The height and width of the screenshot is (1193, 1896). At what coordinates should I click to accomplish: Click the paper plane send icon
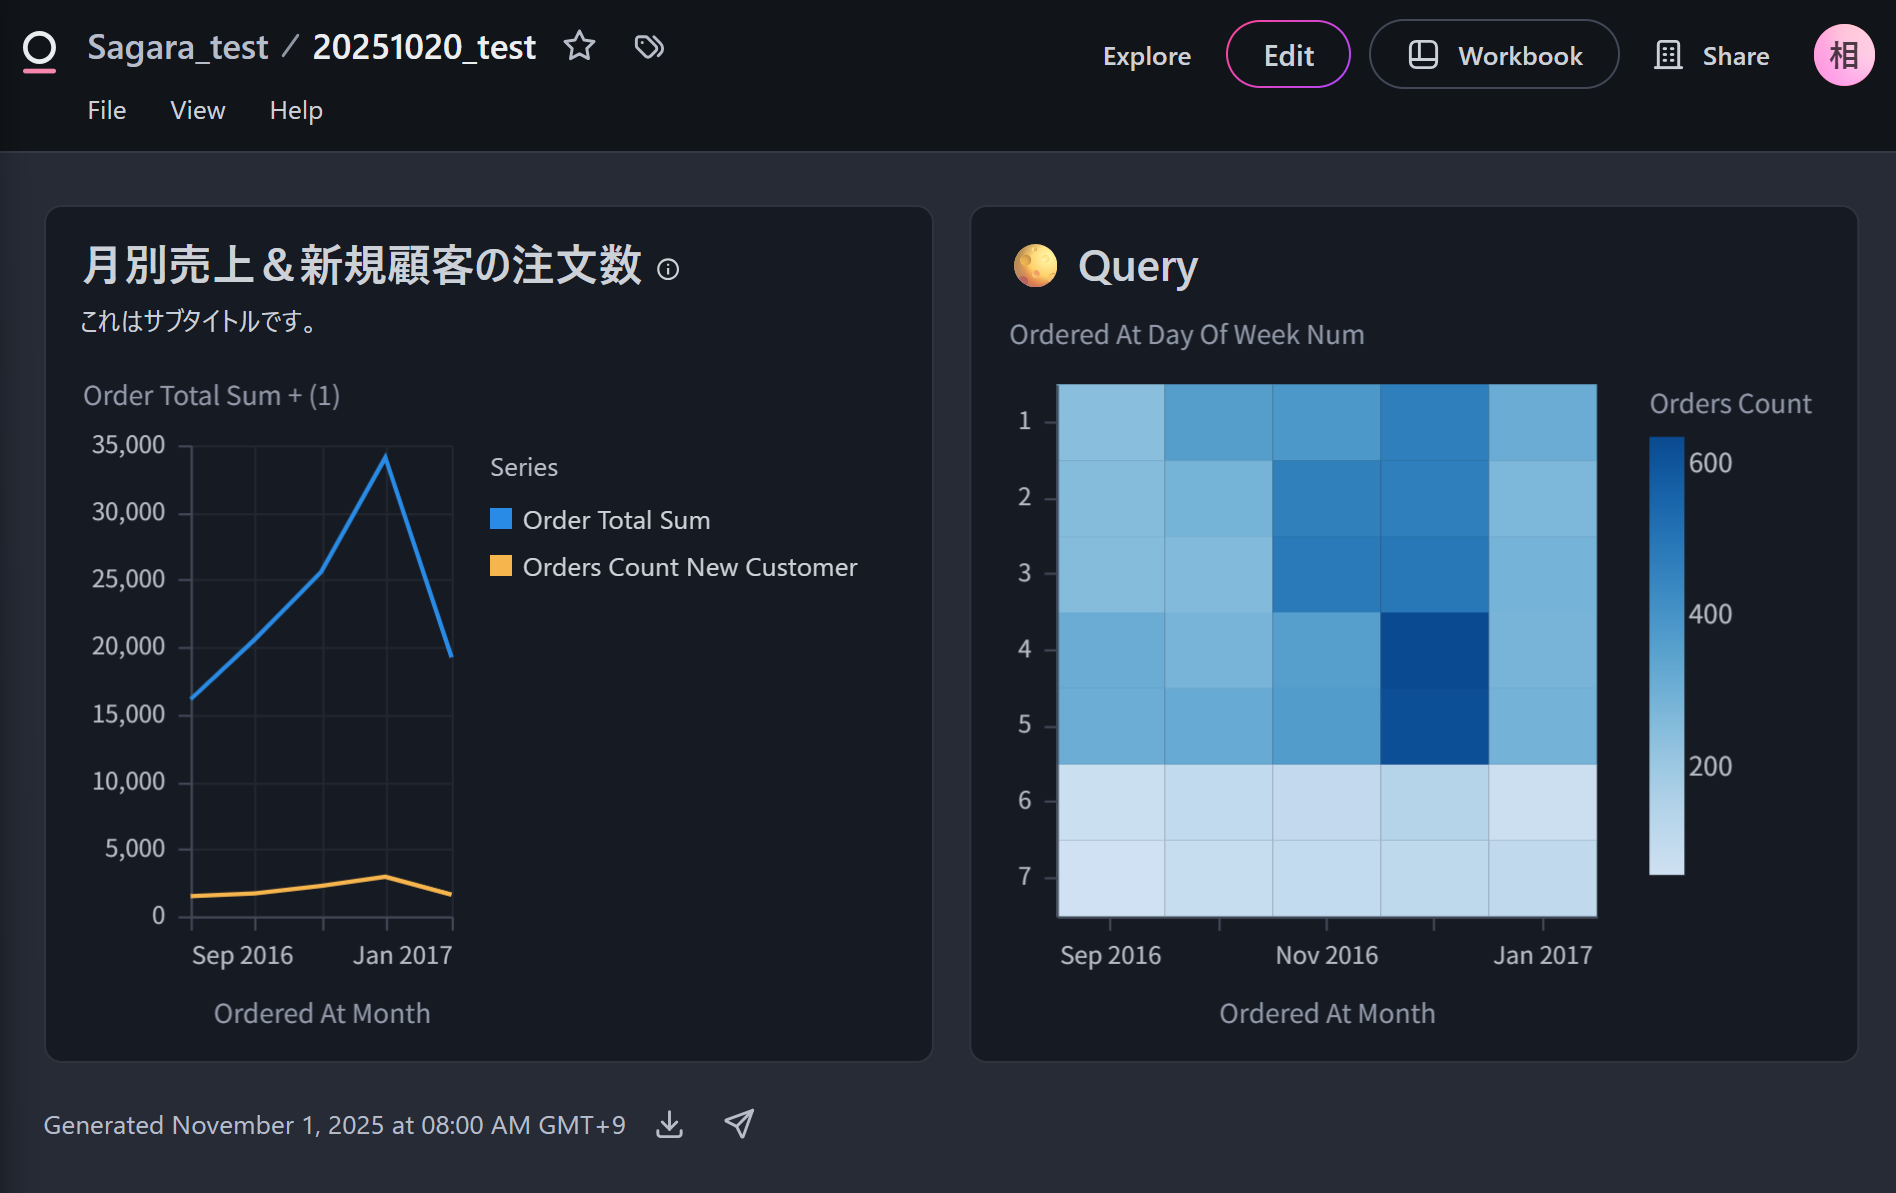(739, 1124)
